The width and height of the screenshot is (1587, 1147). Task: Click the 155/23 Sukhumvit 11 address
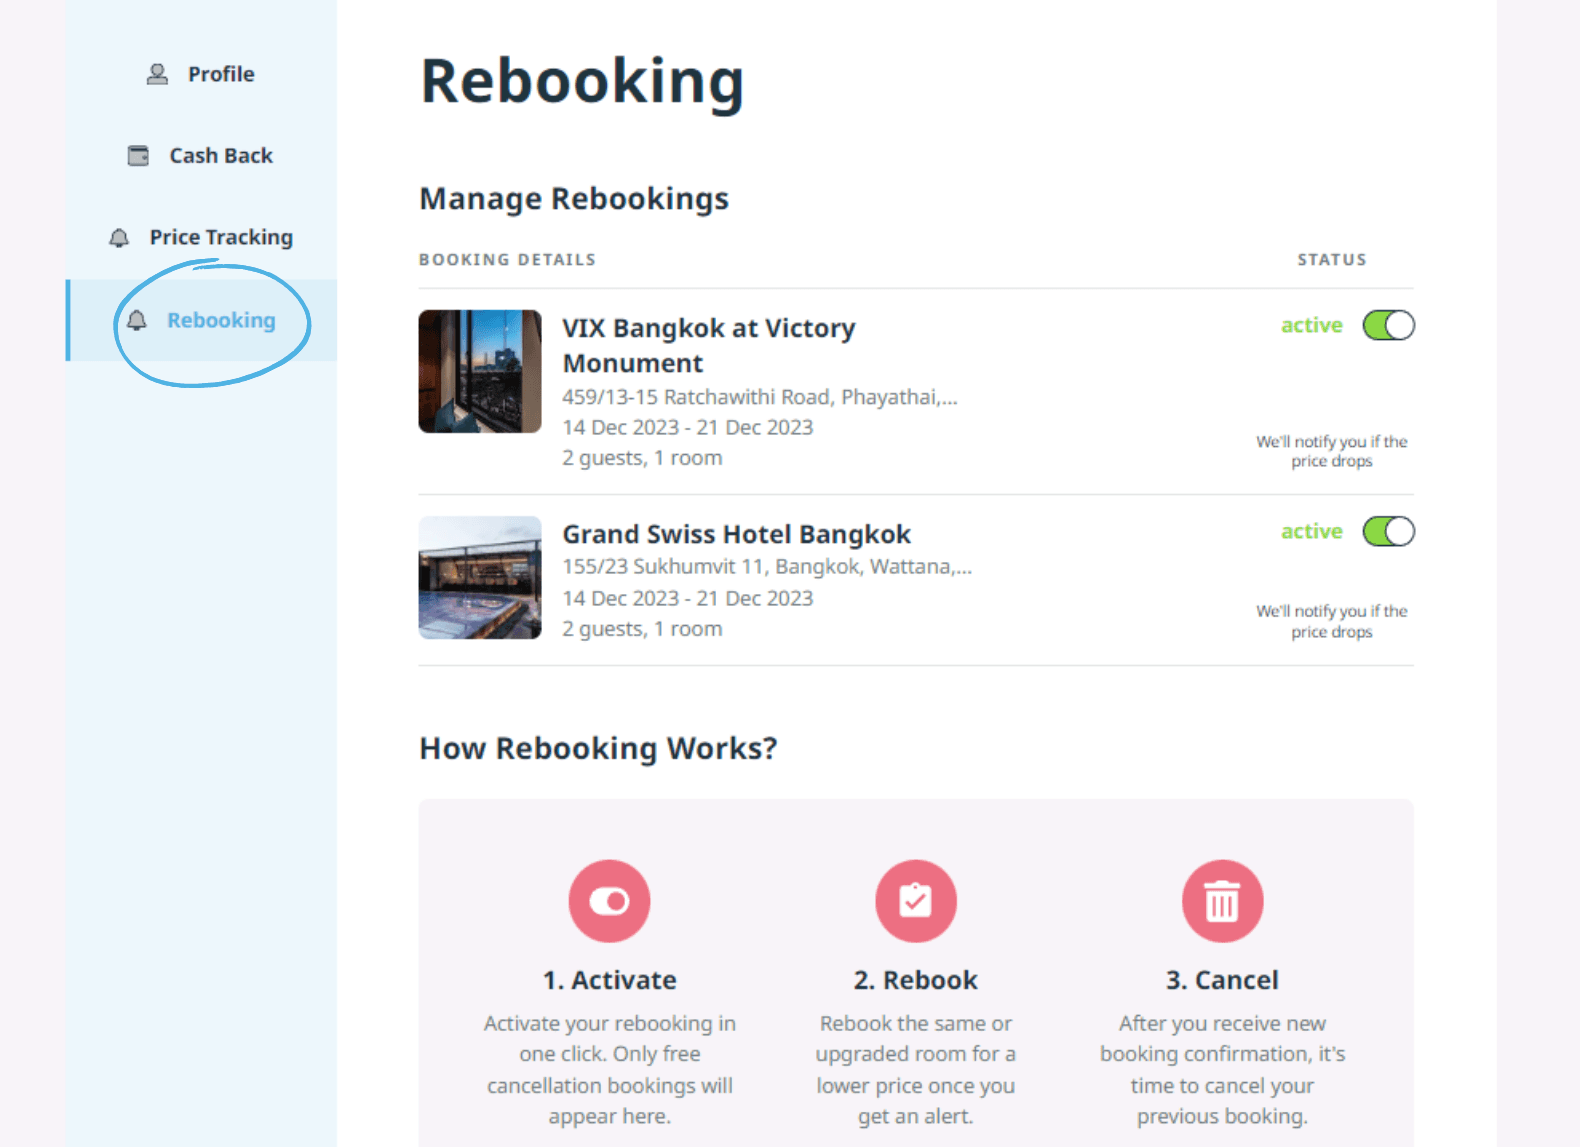tap(767, 567)
